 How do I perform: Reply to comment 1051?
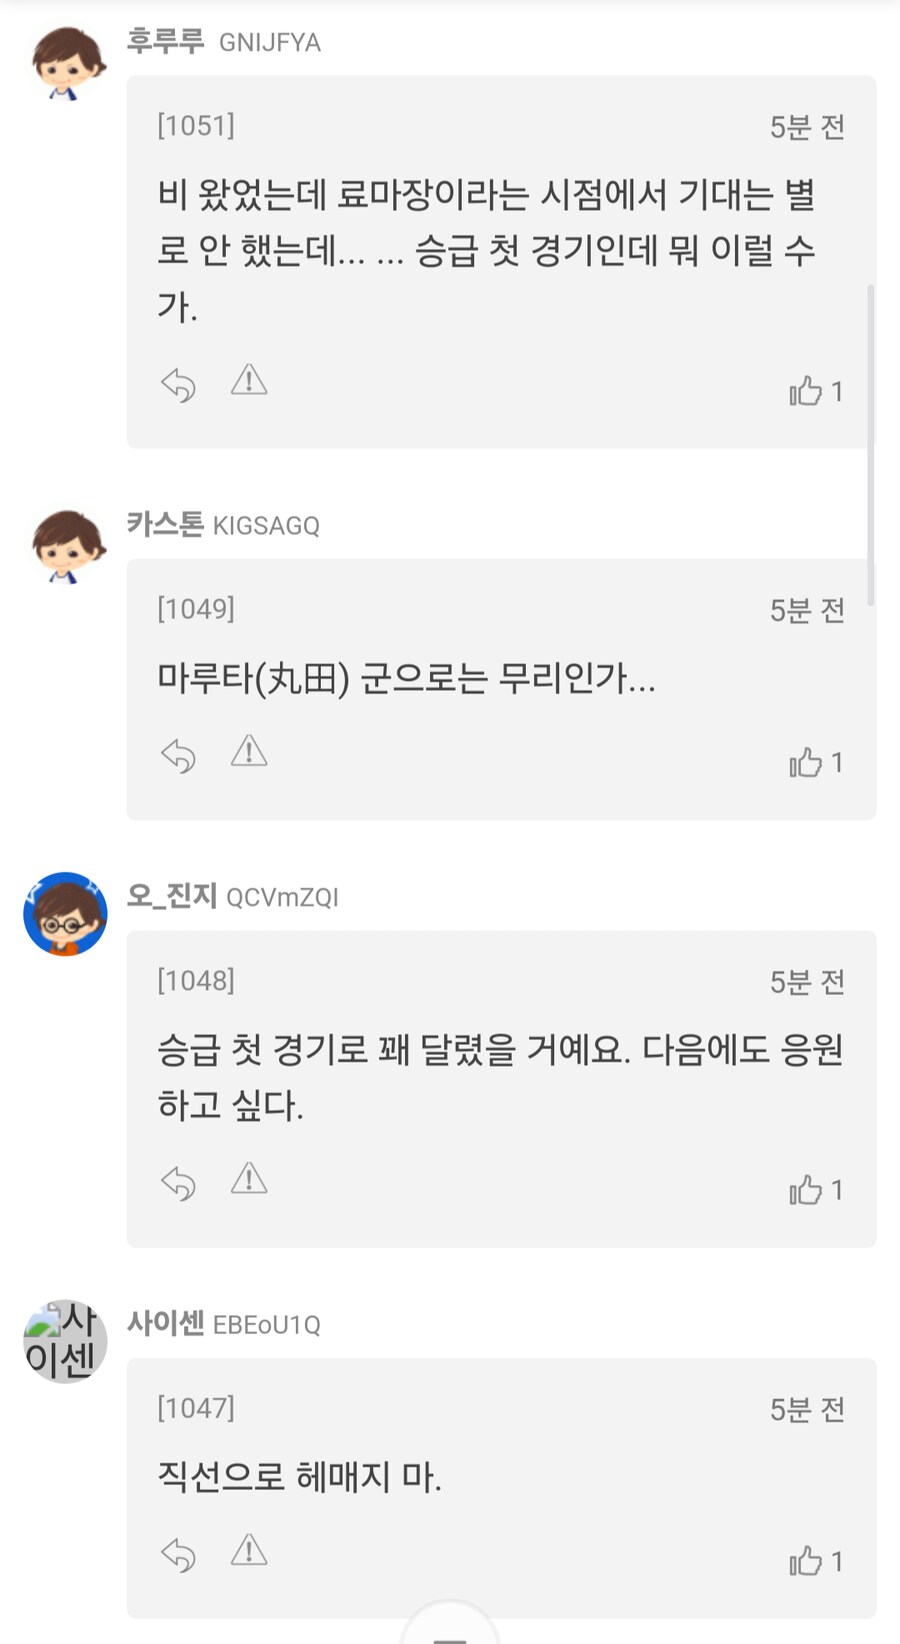point(178,385)
